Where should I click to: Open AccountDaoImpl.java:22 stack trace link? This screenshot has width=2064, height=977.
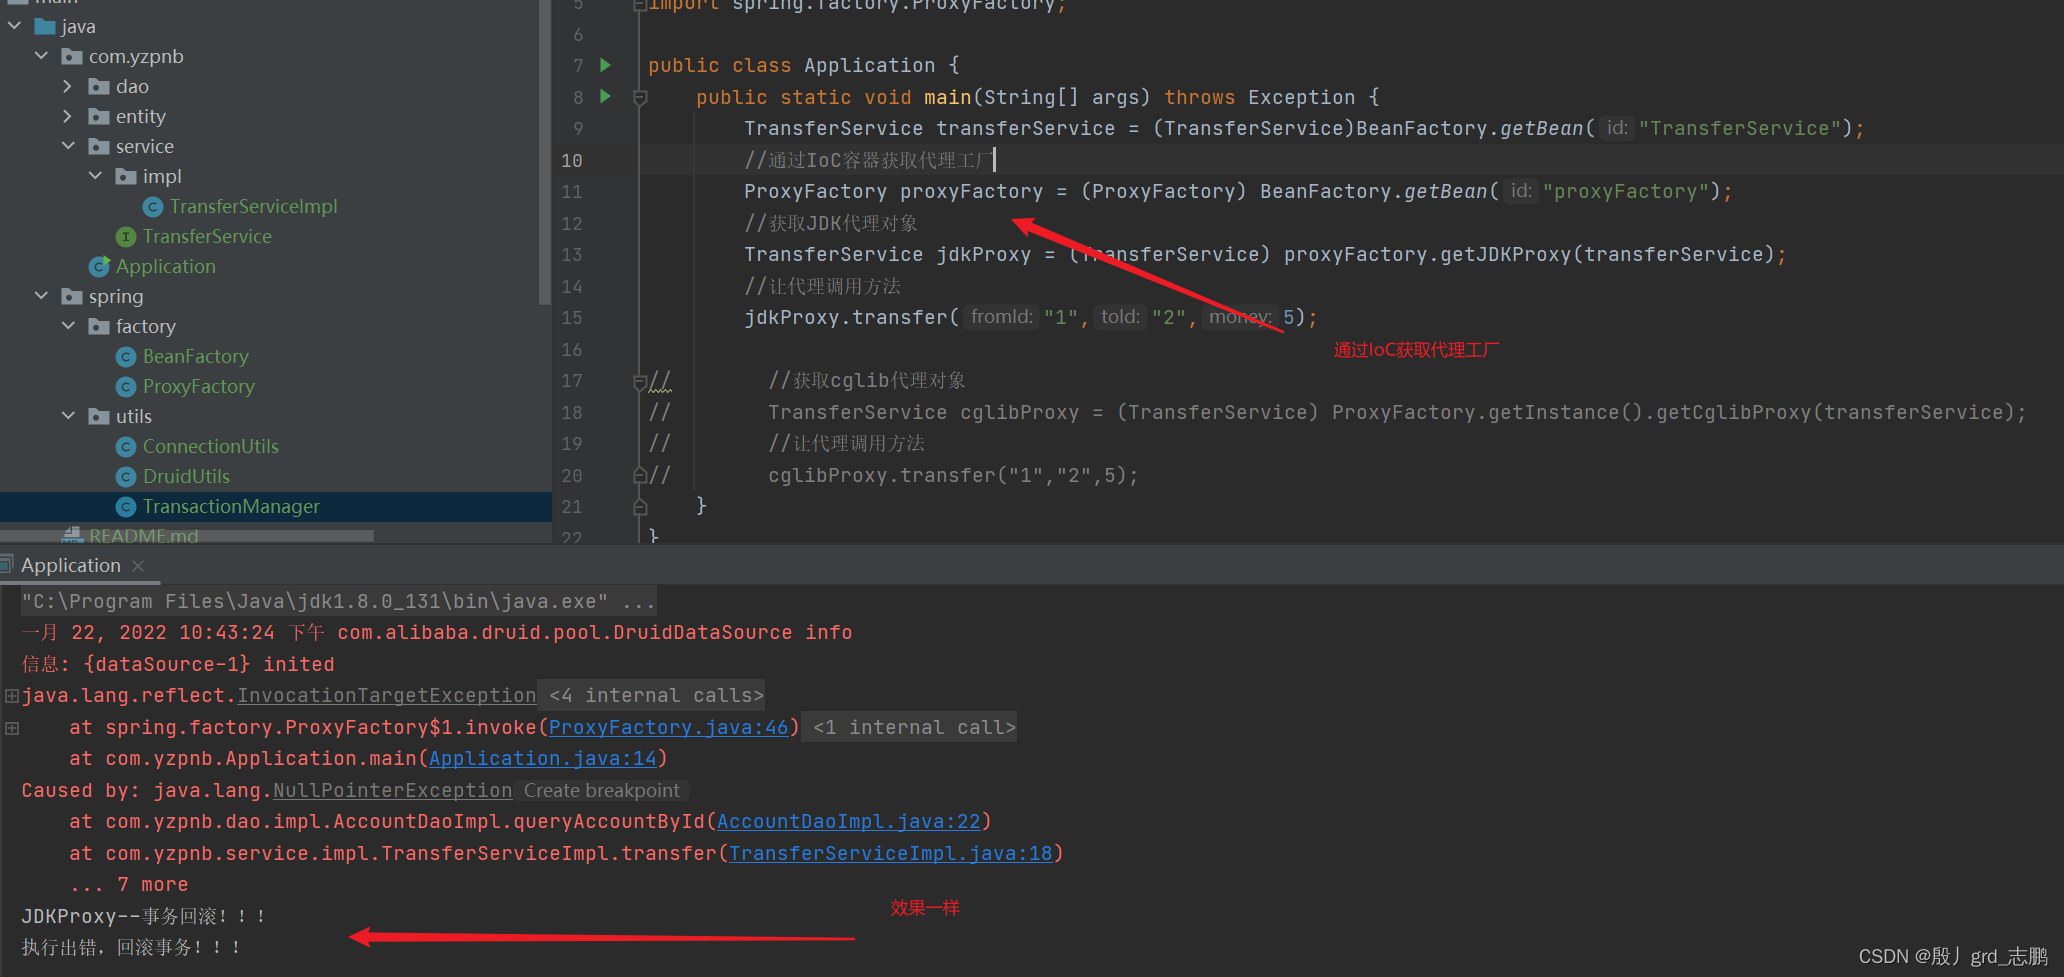click(x=849, y=821)
